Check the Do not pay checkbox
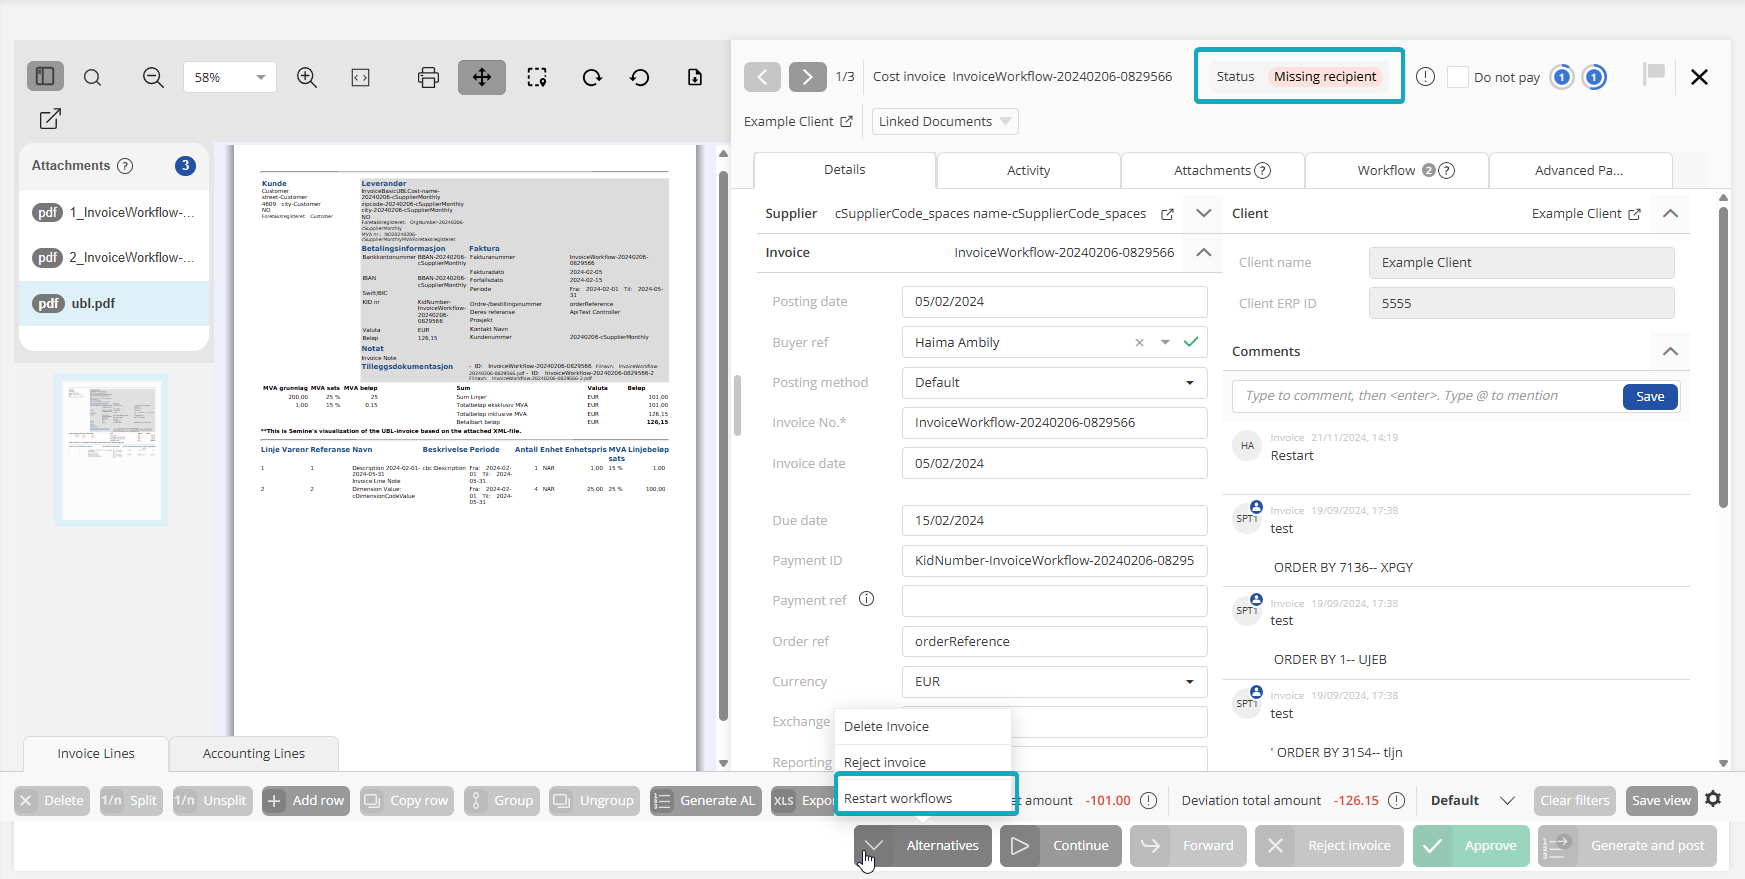Image resolution: width=1745 pixels, height=879 pixels. 1458,77
